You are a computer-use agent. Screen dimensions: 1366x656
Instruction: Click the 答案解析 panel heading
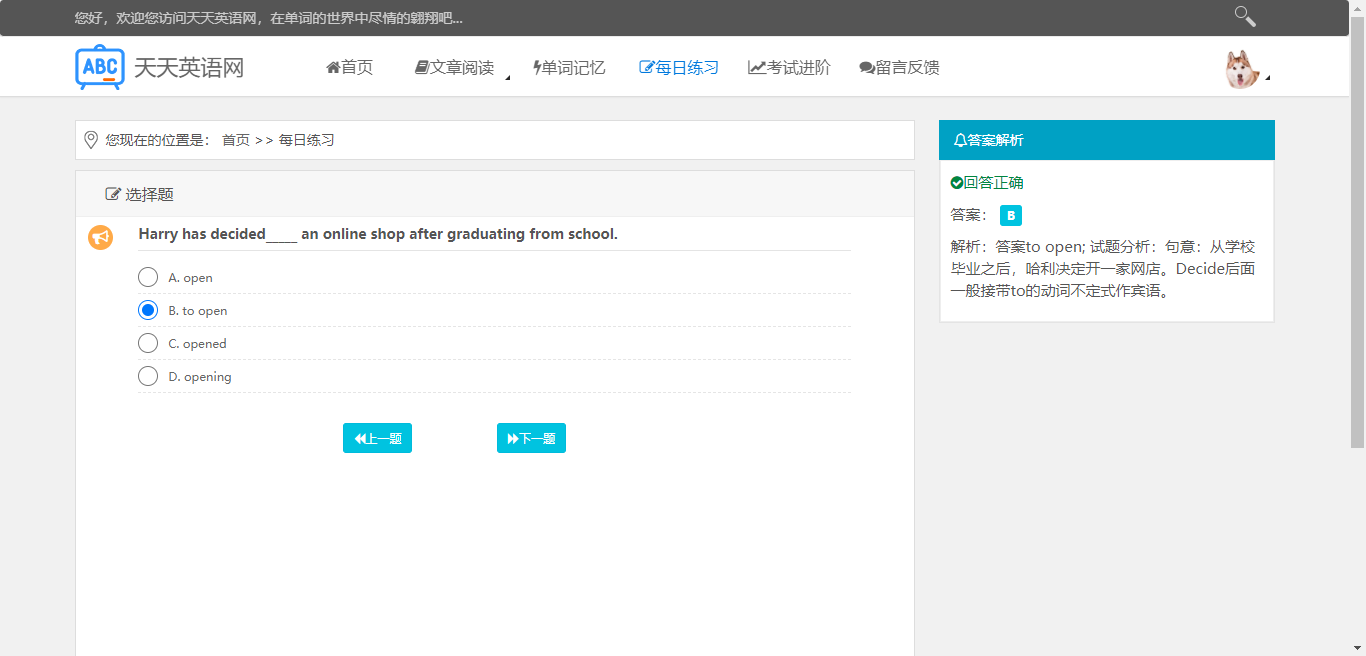(996, 140)
